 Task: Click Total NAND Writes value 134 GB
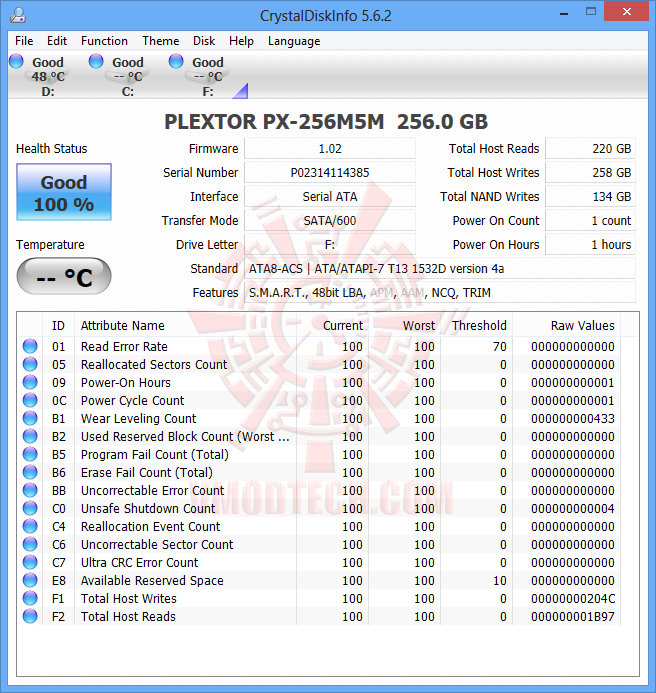click(x=591, y=196)
